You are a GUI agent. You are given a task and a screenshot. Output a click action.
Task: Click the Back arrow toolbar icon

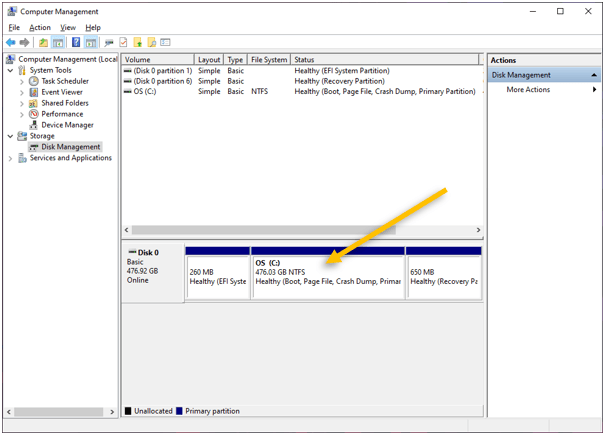coord(11,43)
